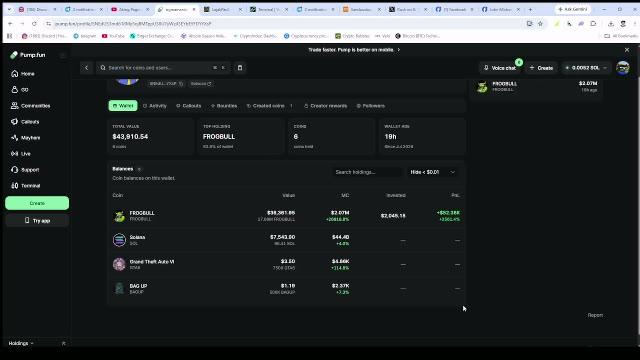
Task: Click the total value $43,910.54
Action: tap(130, 136)
